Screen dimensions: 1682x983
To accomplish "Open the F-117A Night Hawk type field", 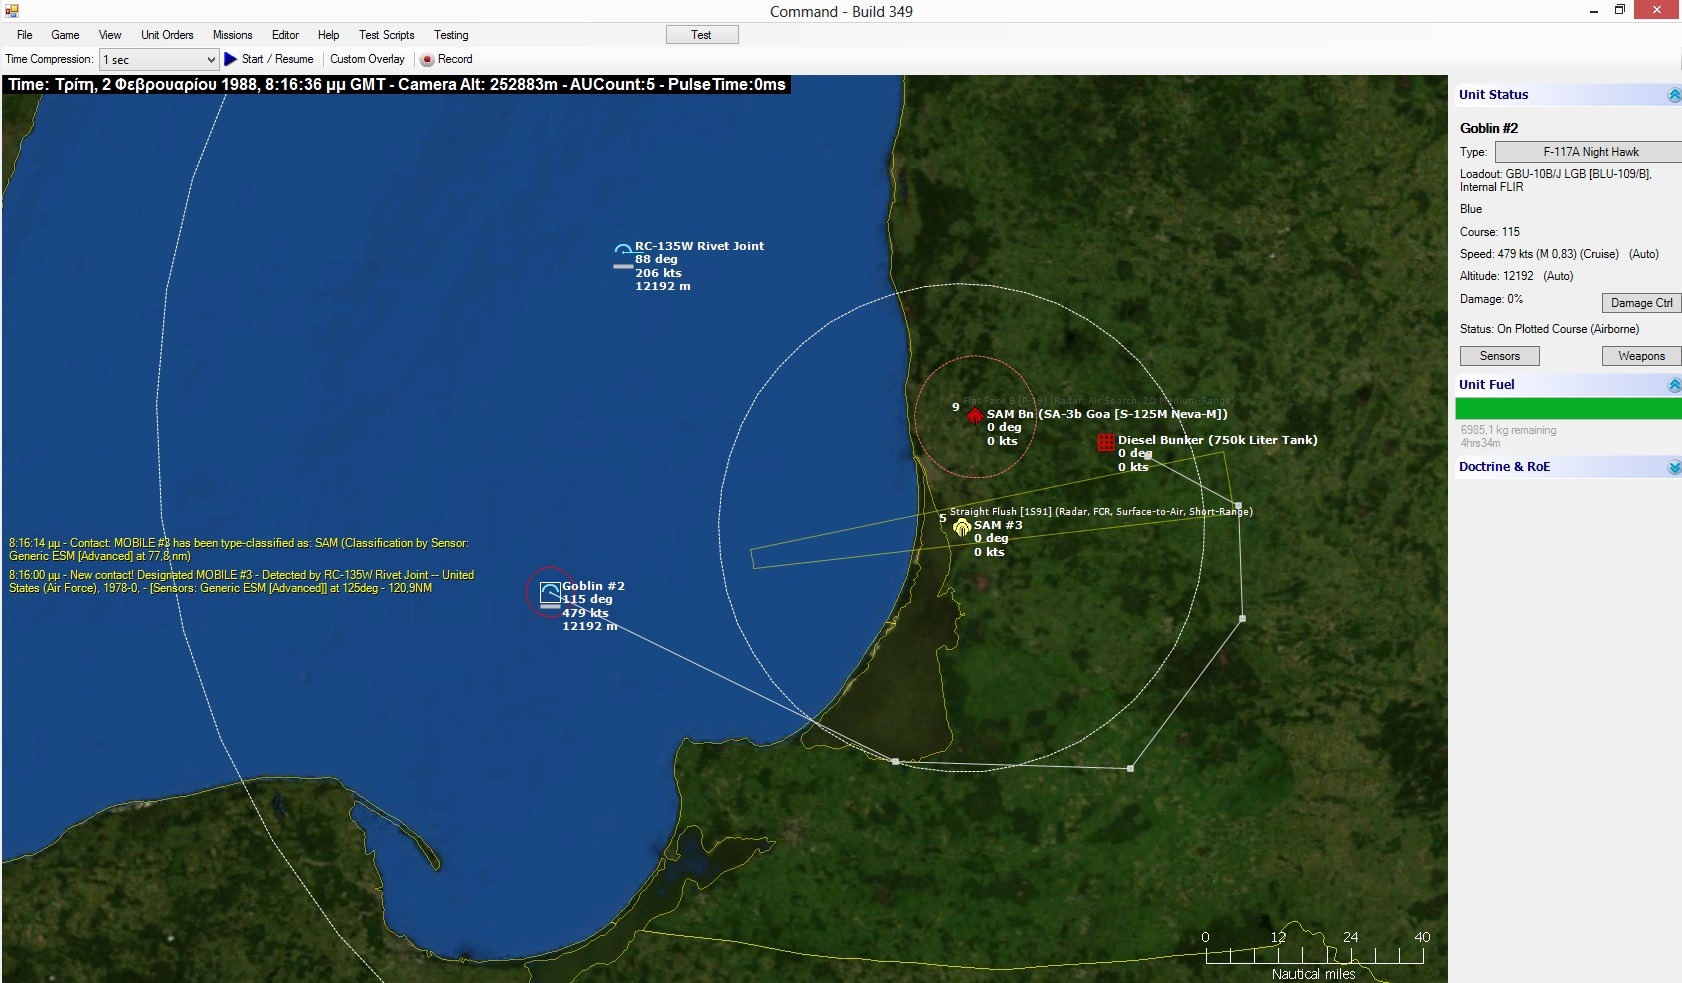I will [1586, 151].
